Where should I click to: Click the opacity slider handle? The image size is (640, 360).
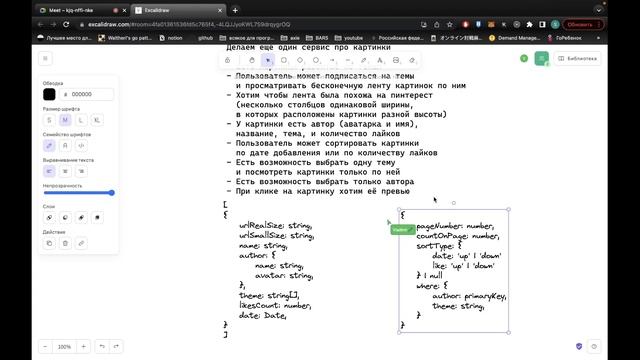[111, 193]
